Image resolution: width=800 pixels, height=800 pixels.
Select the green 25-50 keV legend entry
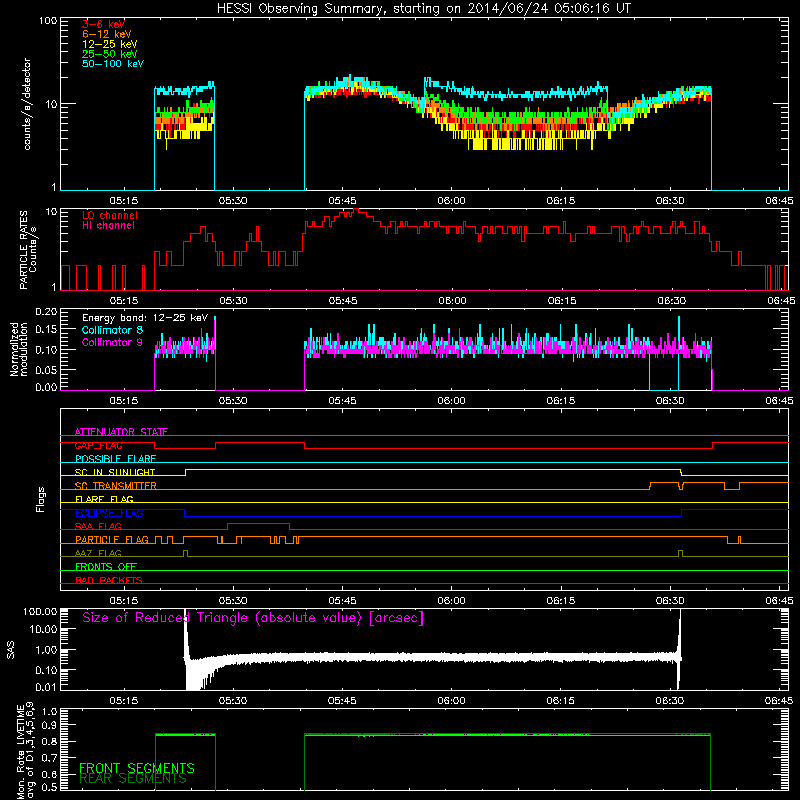[x=109, y=54]
